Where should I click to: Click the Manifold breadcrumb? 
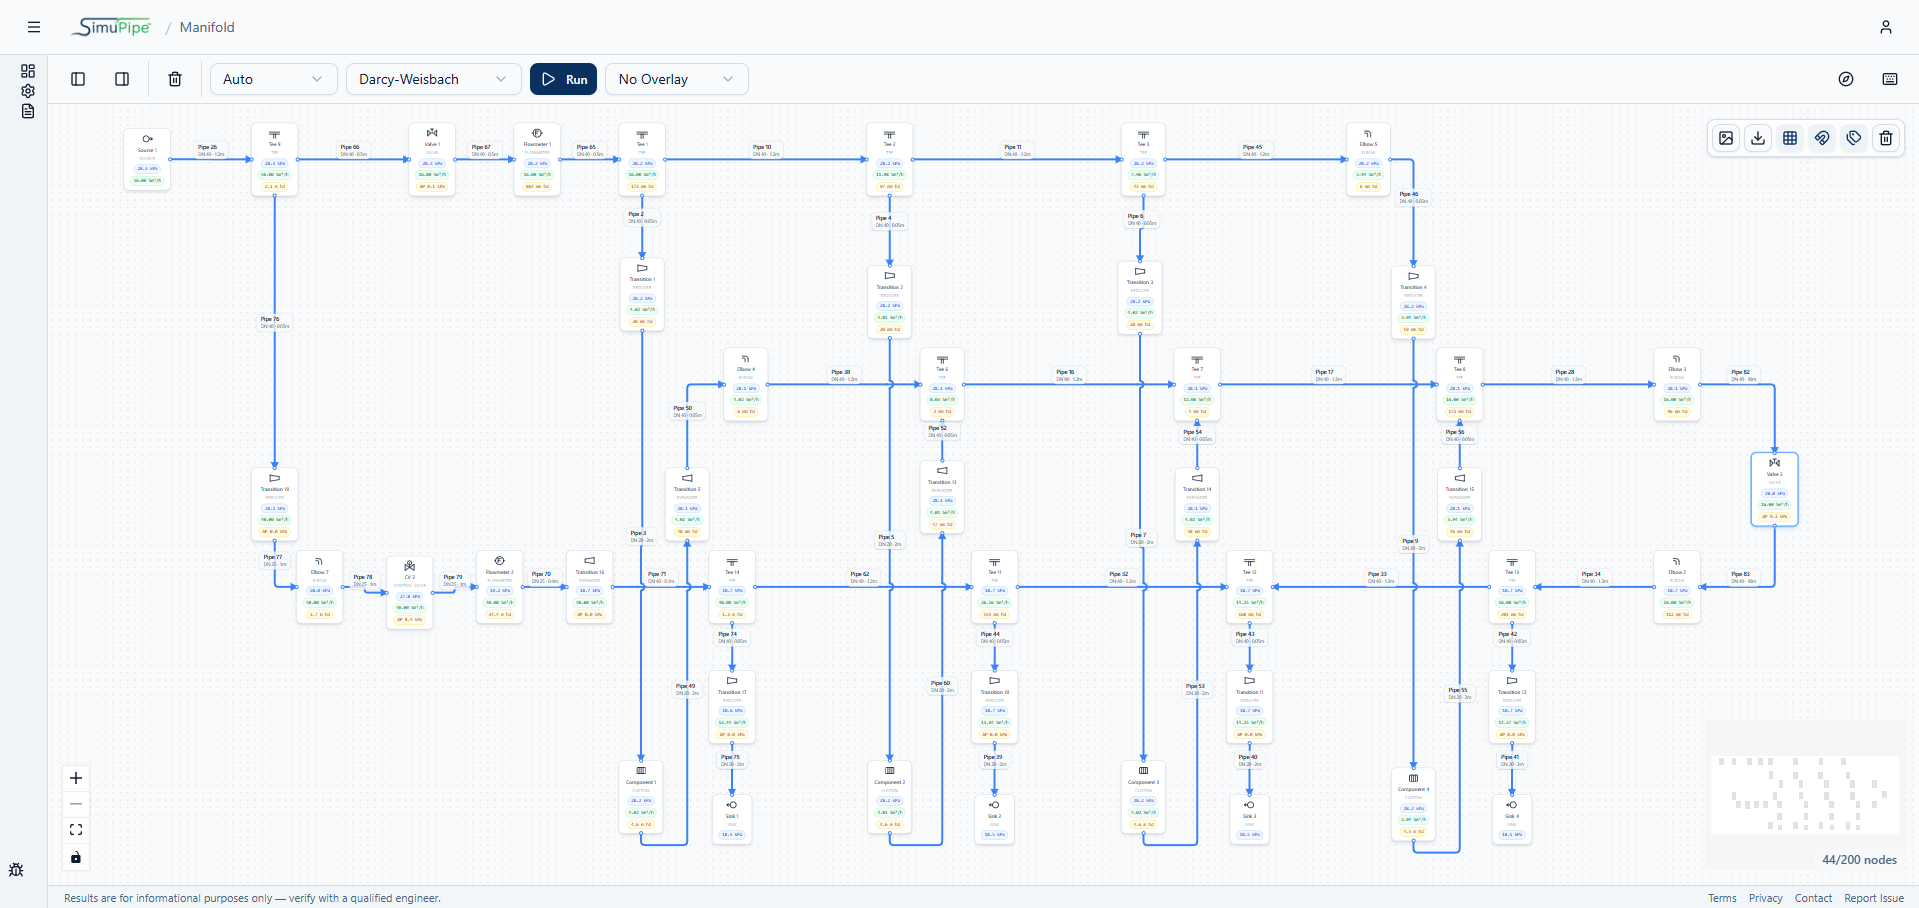tap(207, 27)
